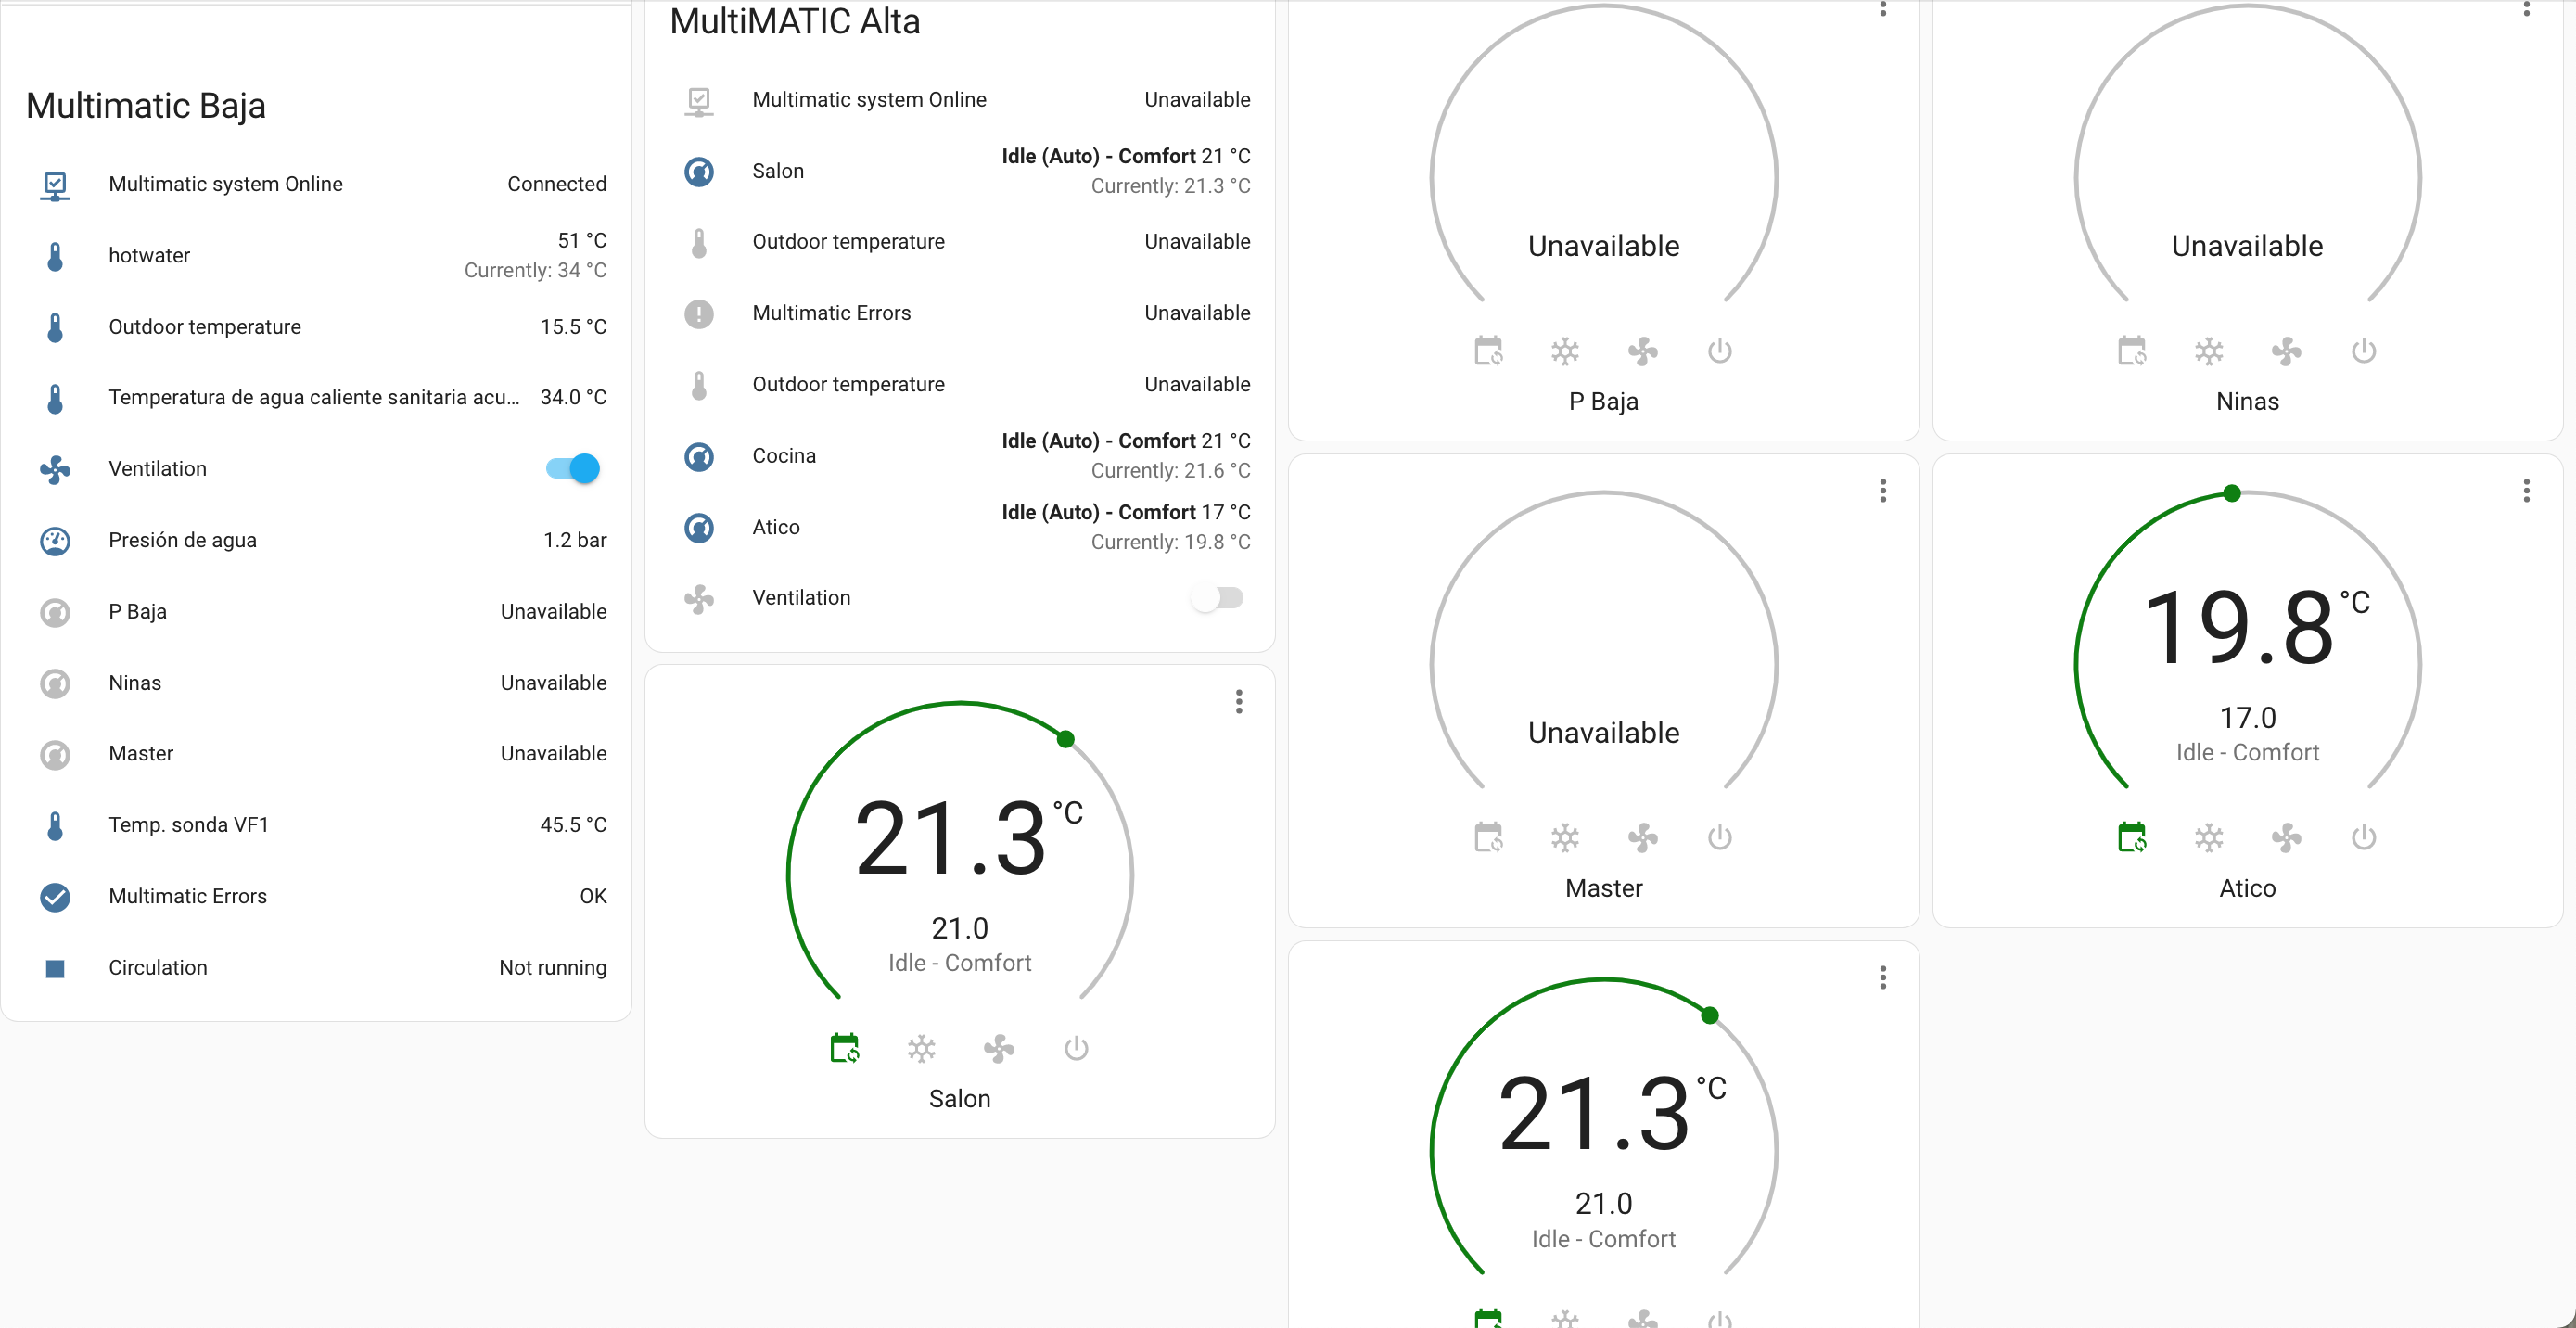This screenshot has width=2576, height=1328.
Task: Click the Circulation entity row
Action: 158,967
